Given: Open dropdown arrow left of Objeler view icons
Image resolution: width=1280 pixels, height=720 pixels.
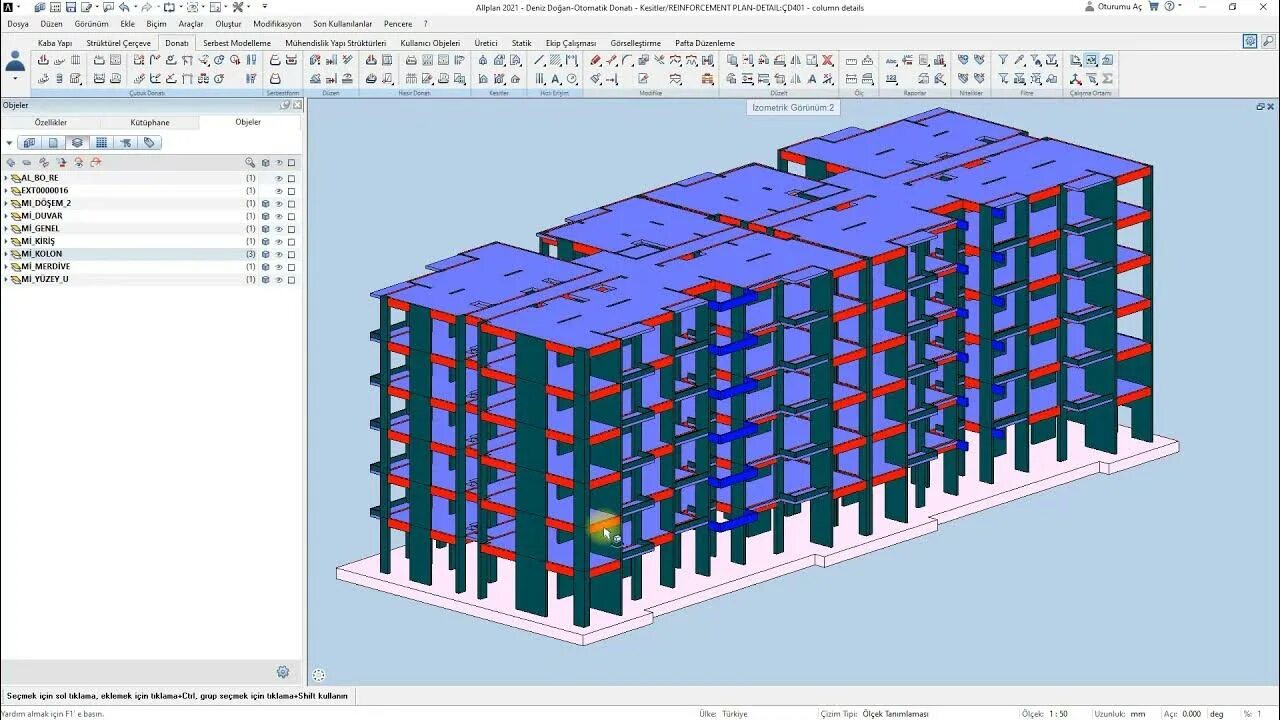Looking at the screenshot, I should tap(9, 143).
